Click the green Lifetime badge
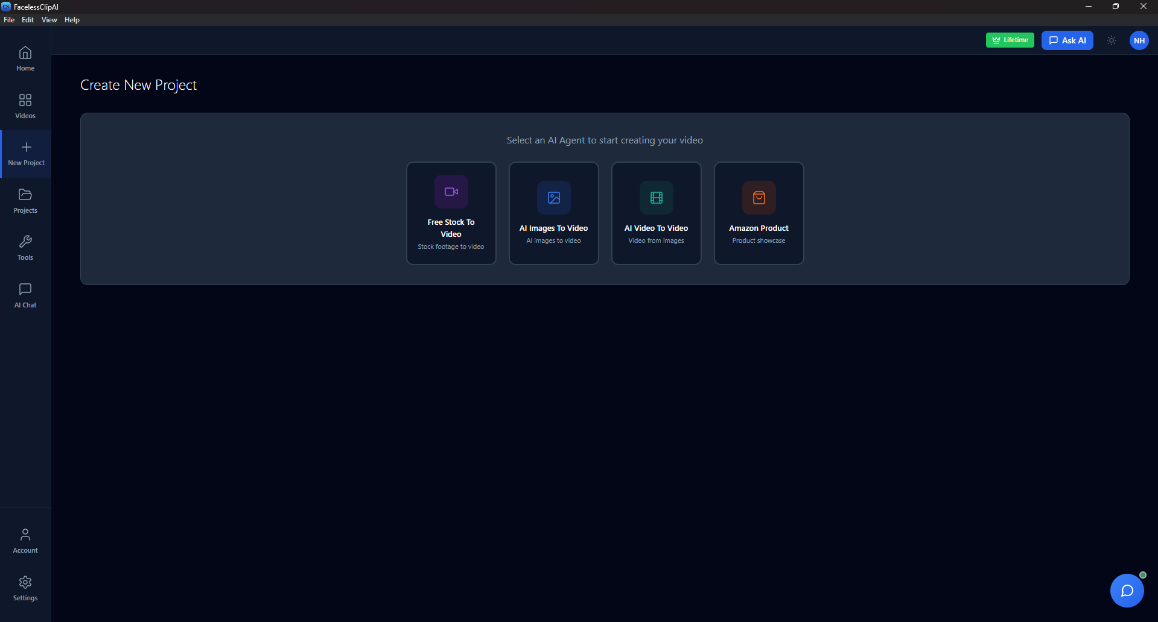Image resolution: width=1158 pixels, height=622 pixels. tap(1010, 40)
